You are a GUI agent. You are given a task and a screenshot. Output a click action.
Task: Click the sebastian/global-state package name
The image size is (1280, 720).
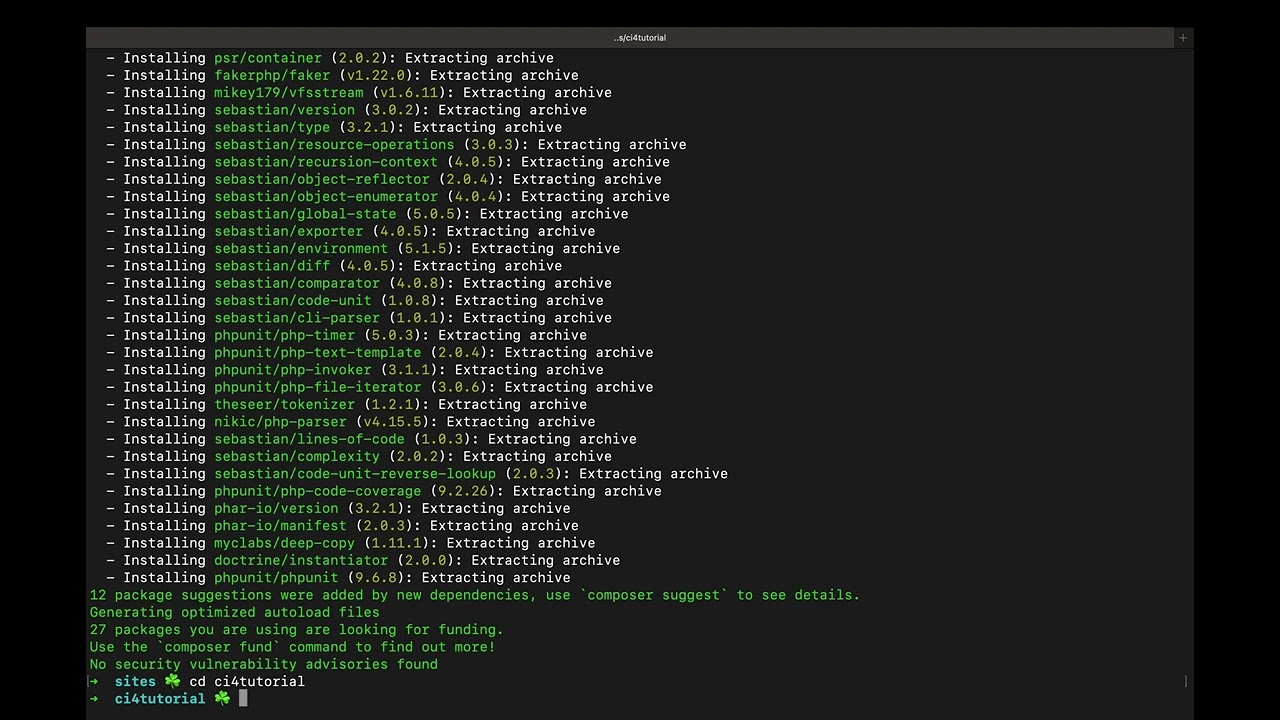point(305,214)
